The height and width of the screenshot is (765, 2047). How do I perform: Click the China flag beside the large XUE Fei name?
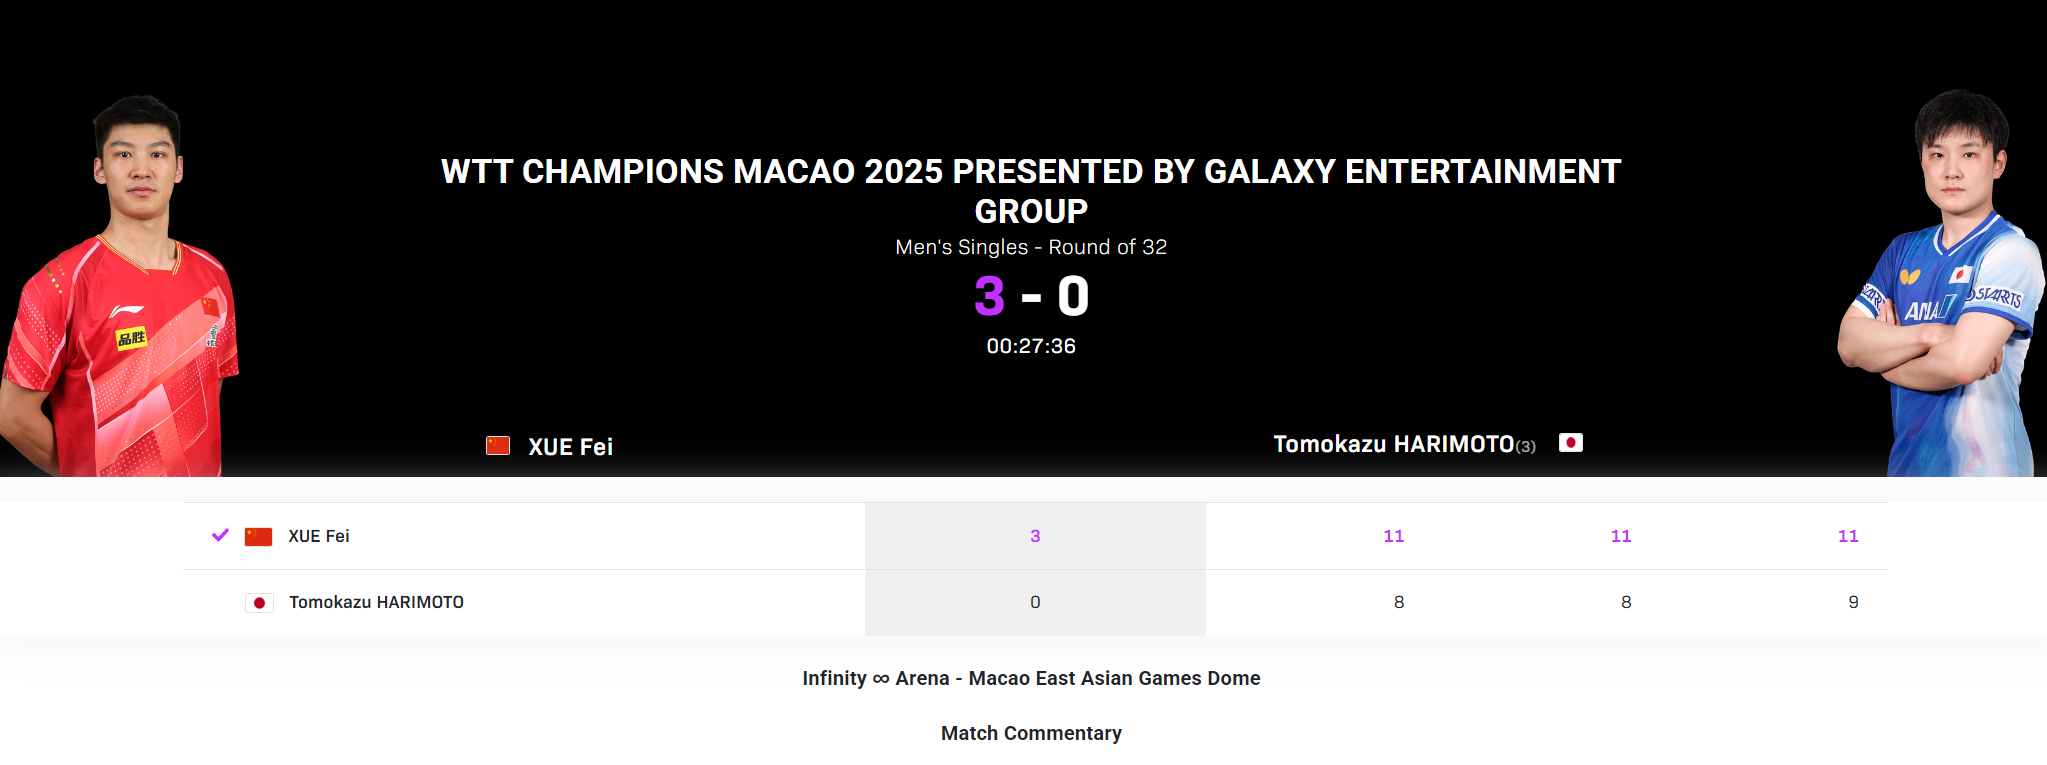[498, 446]
